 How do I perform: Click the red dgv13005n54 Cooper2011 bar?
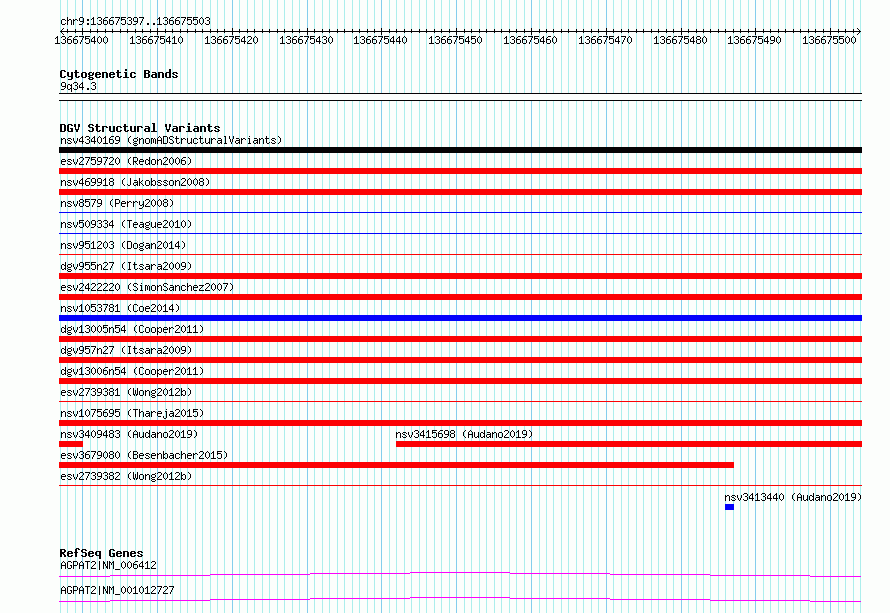(x=460, y=339)
